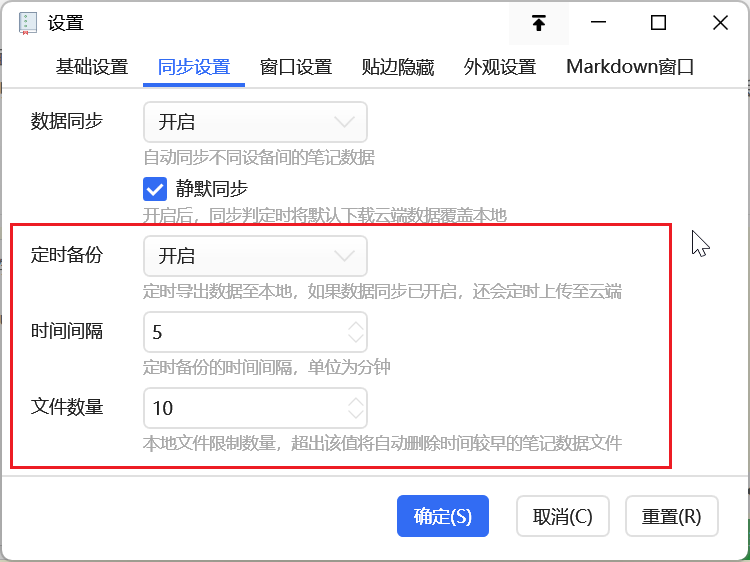Decrease the 时间间隔 value with down arrow
750x562 pixels.
(356, 338)
